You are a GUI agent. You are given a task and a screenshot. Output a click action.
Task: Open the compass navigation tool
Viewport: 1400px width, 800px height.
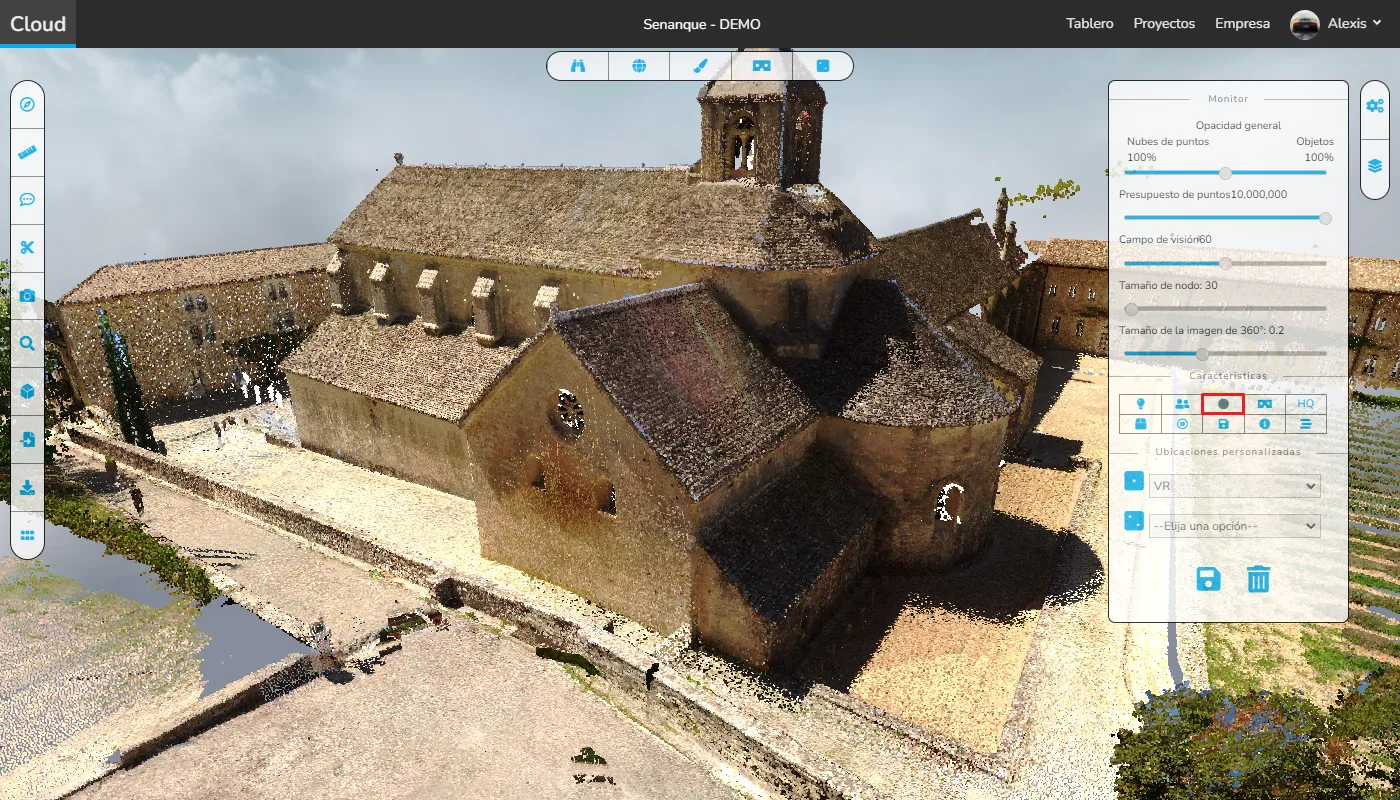tap(27, 104)
